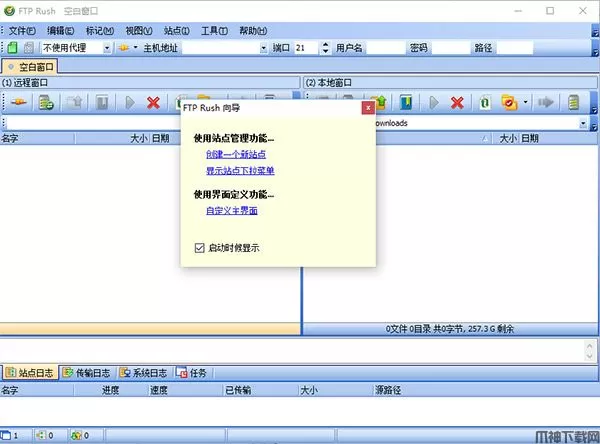600x444 pixels.
Task: Open the 视图(V) menu
Action: point(139,31)
